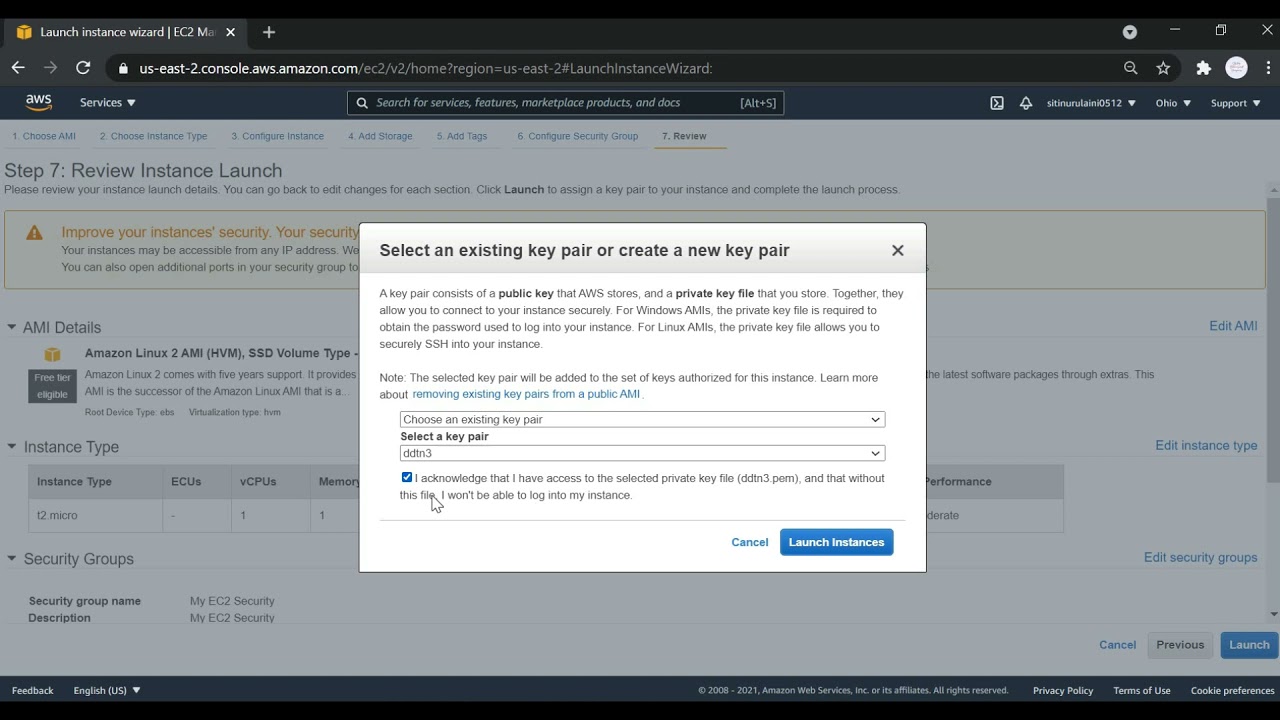Click the site lock icon in address bar

[124, 69]
